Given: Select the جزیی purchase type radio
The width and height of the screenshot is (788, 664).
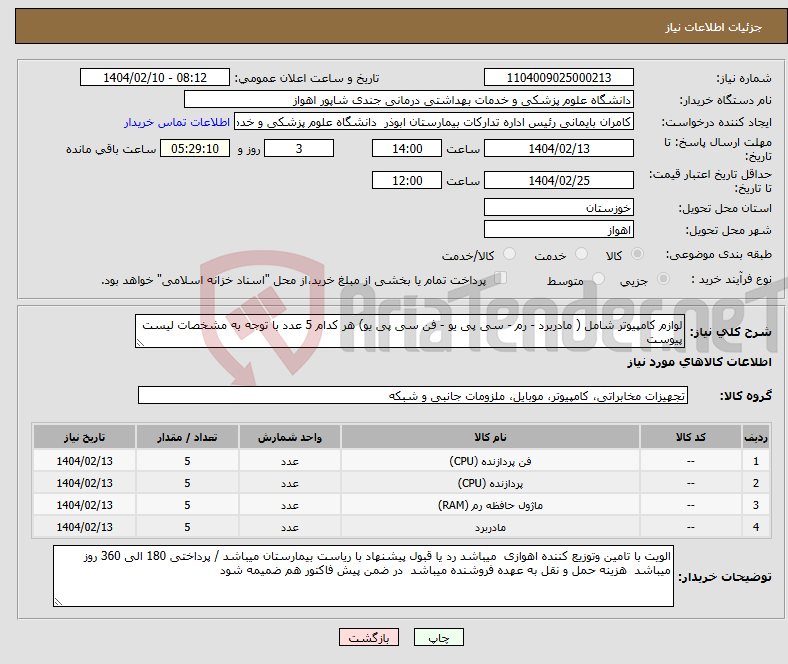Looking at the screenshot, I should pos(663,278).
